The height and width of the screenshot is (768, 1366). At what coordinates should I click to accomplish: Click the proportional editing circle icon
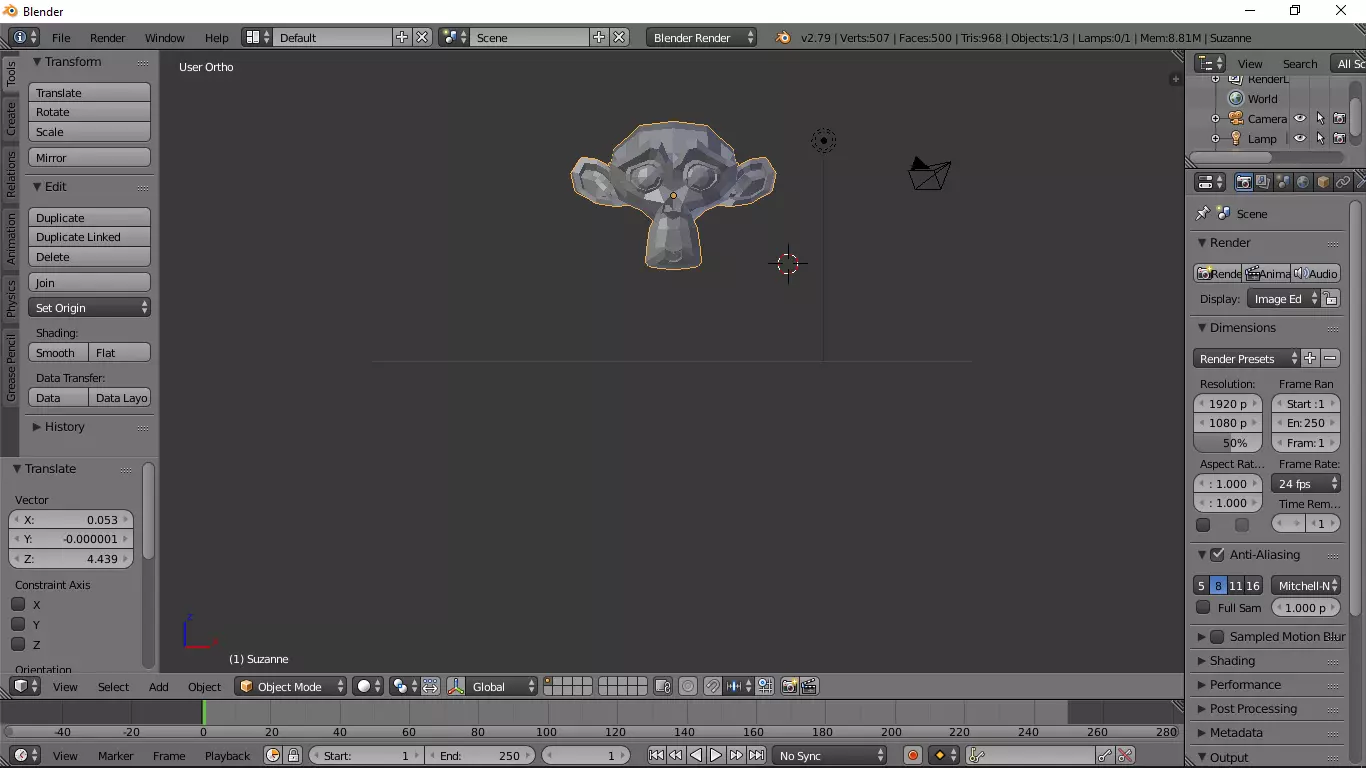pos(688,686)
